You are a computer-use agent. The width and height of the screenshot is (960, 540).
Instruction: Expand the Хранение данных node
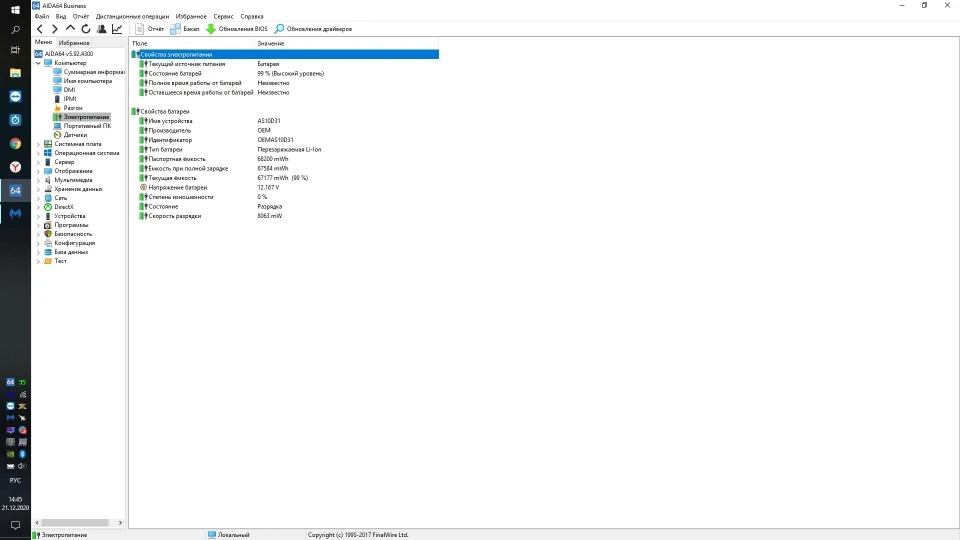coord(39,189)
